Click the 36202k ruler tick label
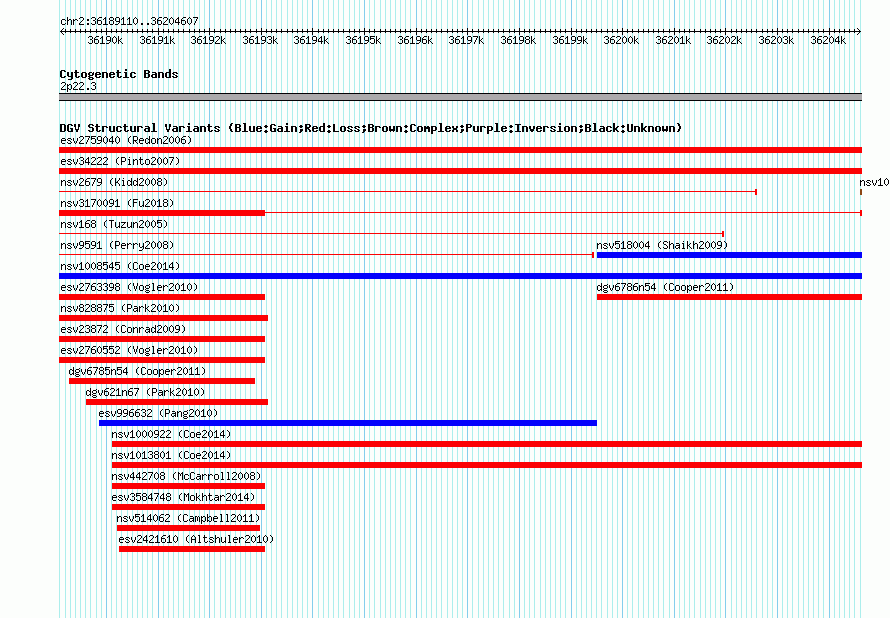 (x=724, y=40)
